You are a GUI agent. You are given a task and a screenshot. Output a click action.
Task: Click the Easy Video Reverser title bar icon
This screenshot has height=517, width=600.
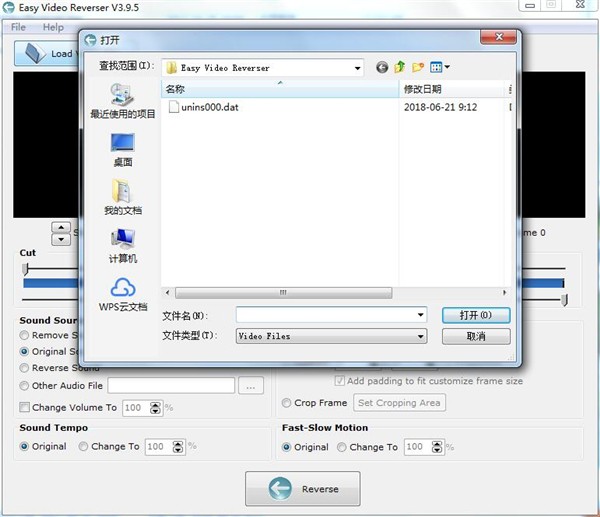pos(9,7)
